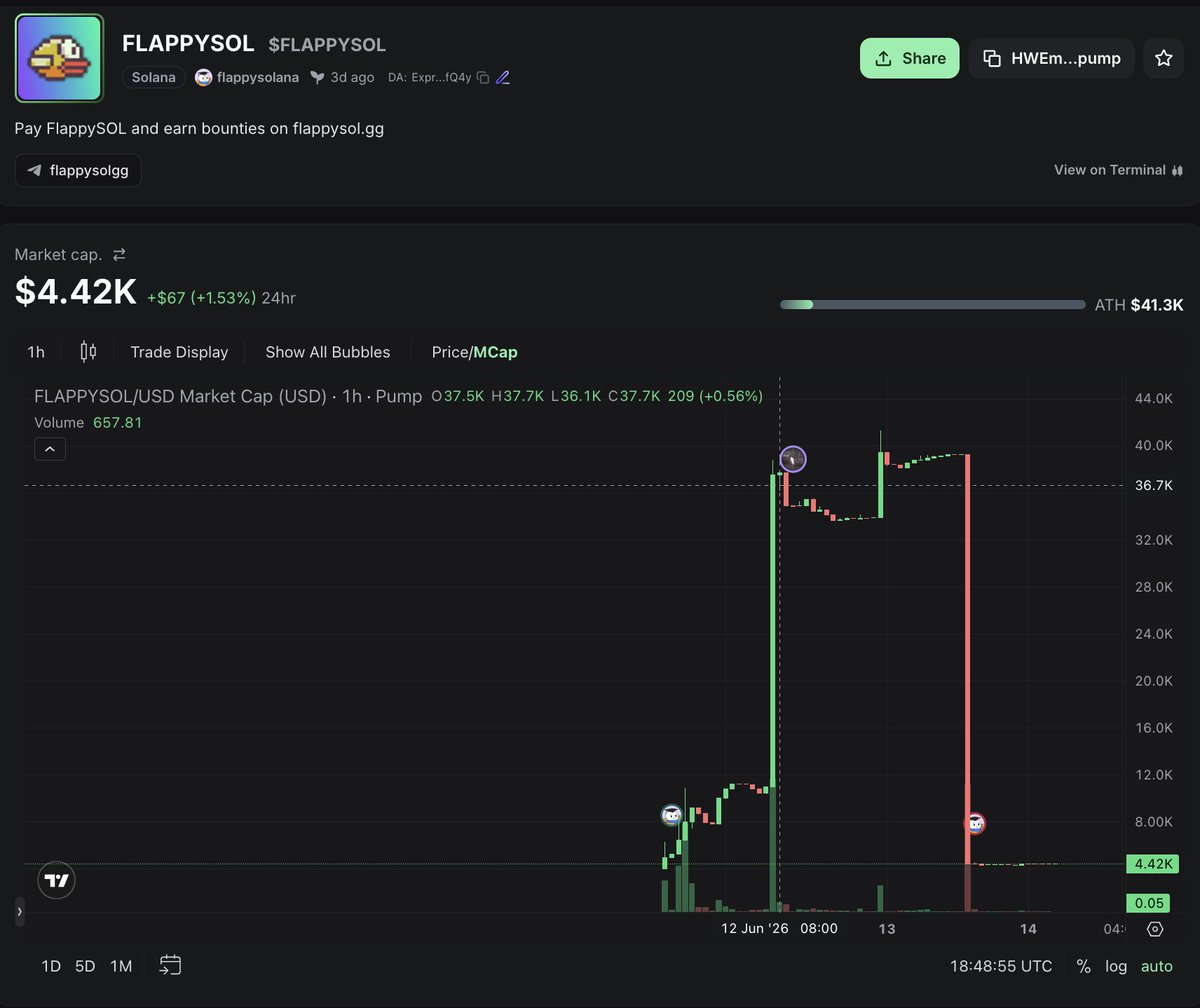Click View on Terminal link
The width and height of the screenshot is (1200, 1008).
click(x=1118, y=170)
